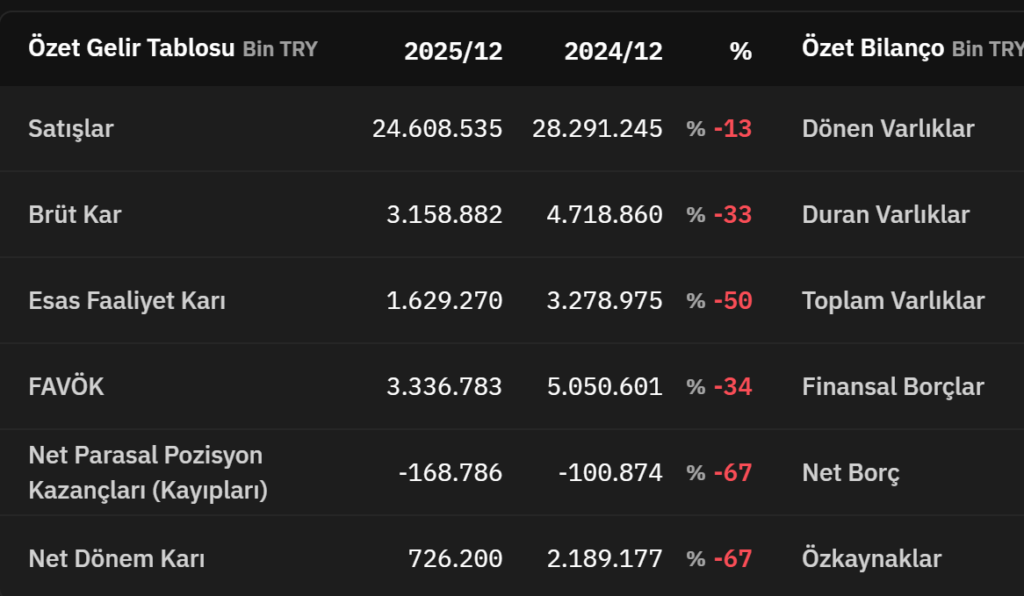Click the Finansal Borçlar entry
The image size is (1024, 596).
tap(893, 387)
